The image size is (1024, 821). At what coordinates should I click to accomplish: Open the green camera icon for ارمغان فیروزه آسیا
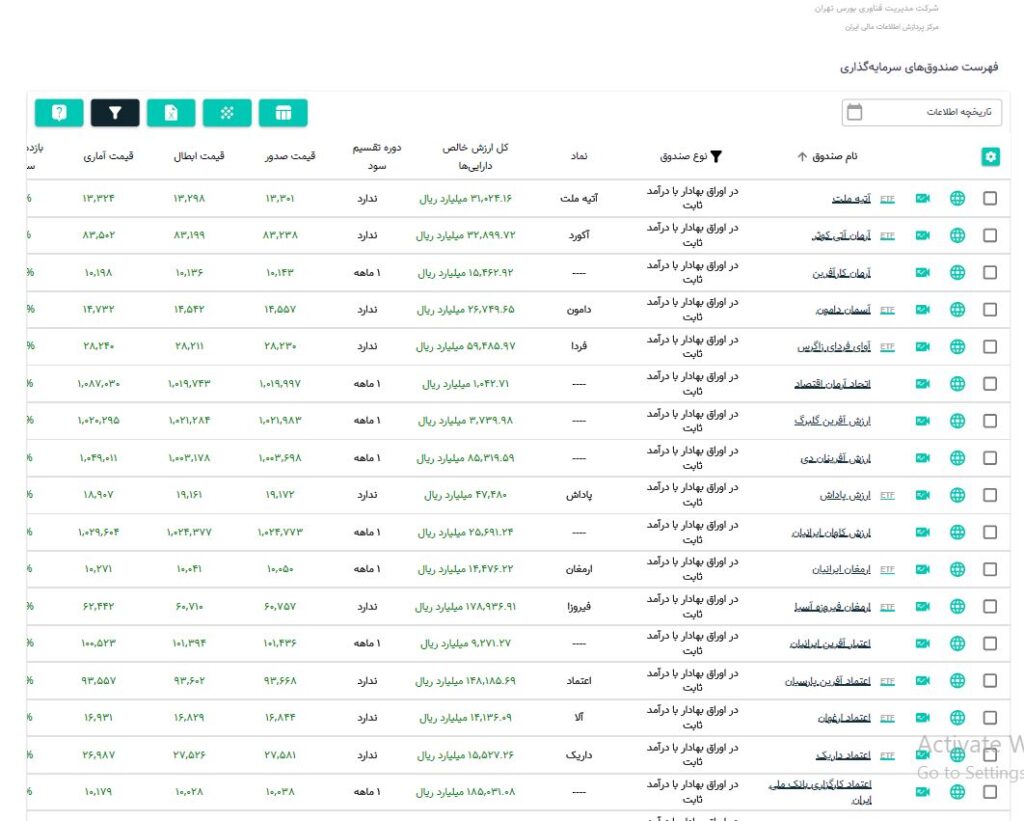[922, 607]
